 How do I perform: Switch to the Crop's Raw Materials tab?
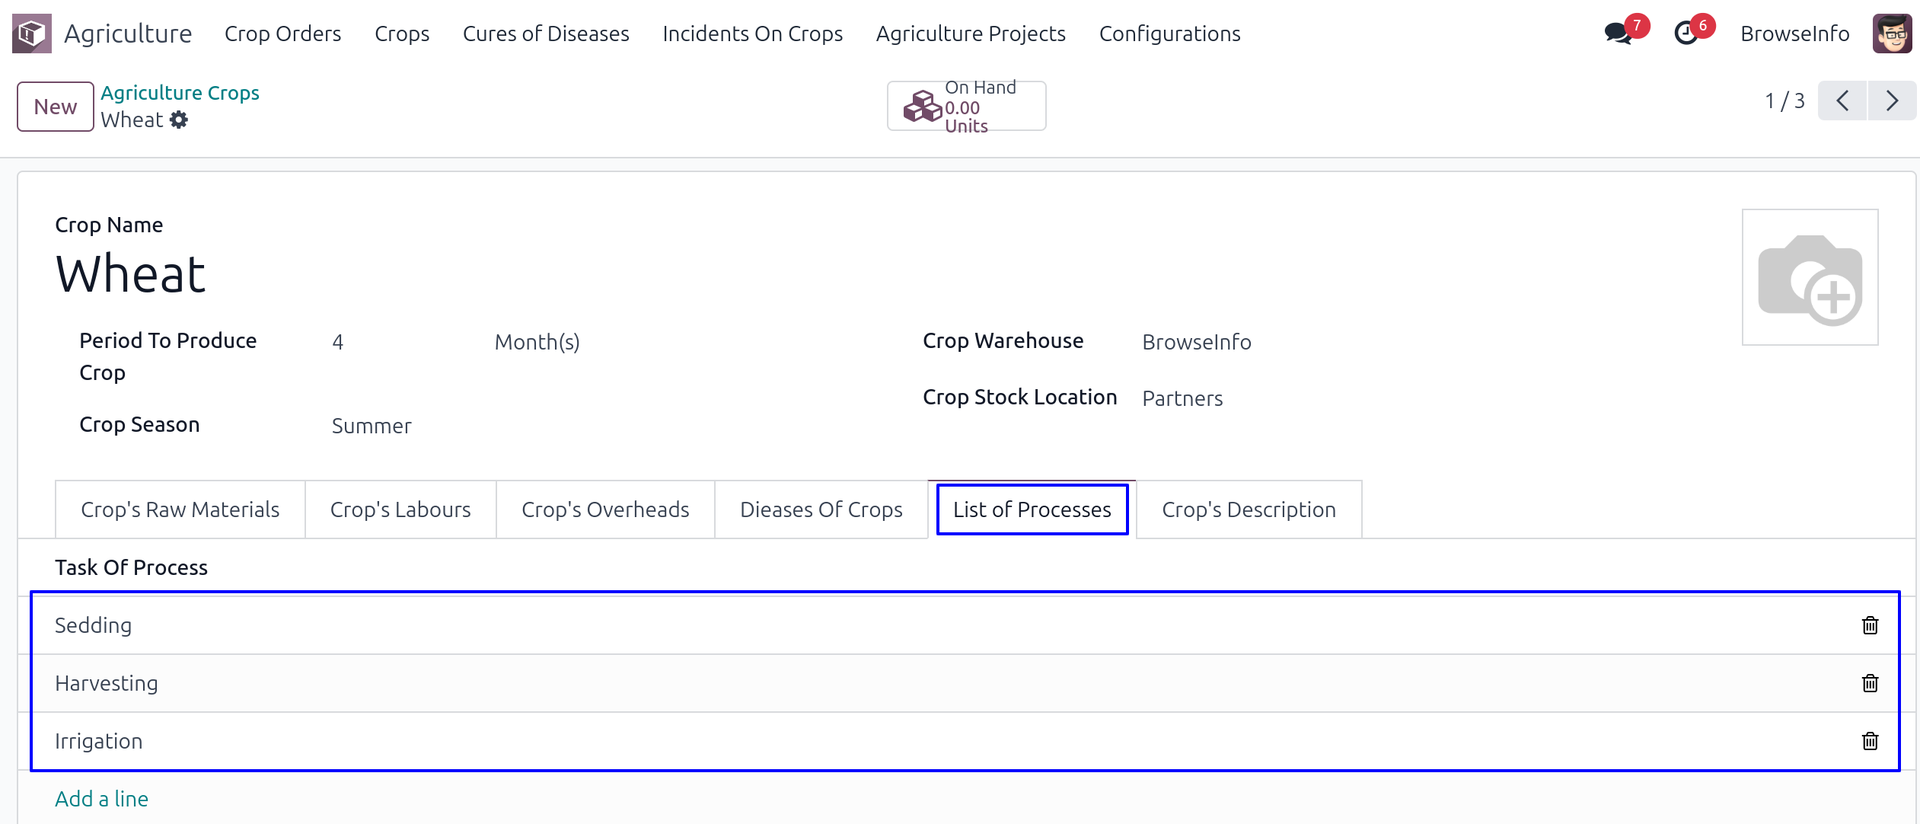[180, 510]
